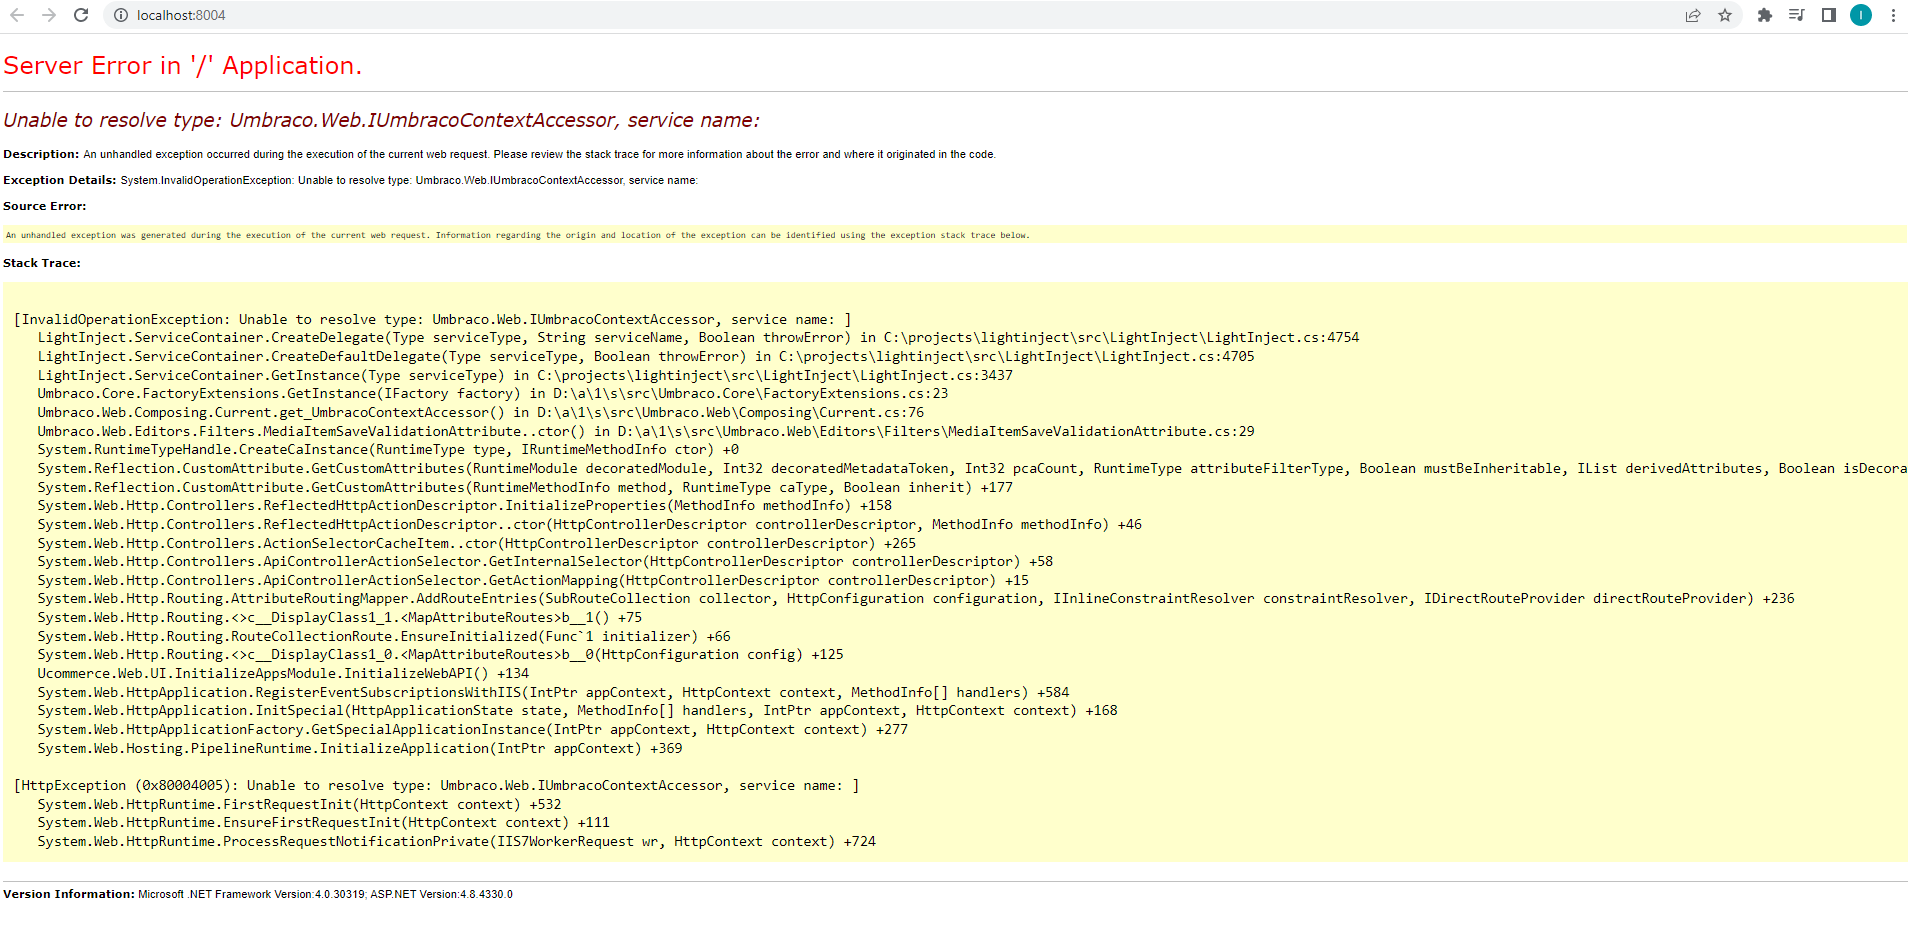1908x938 pixels.
Task: Click the browser Forward arrow
Action: pyautogui.click(x=49, y=15)
